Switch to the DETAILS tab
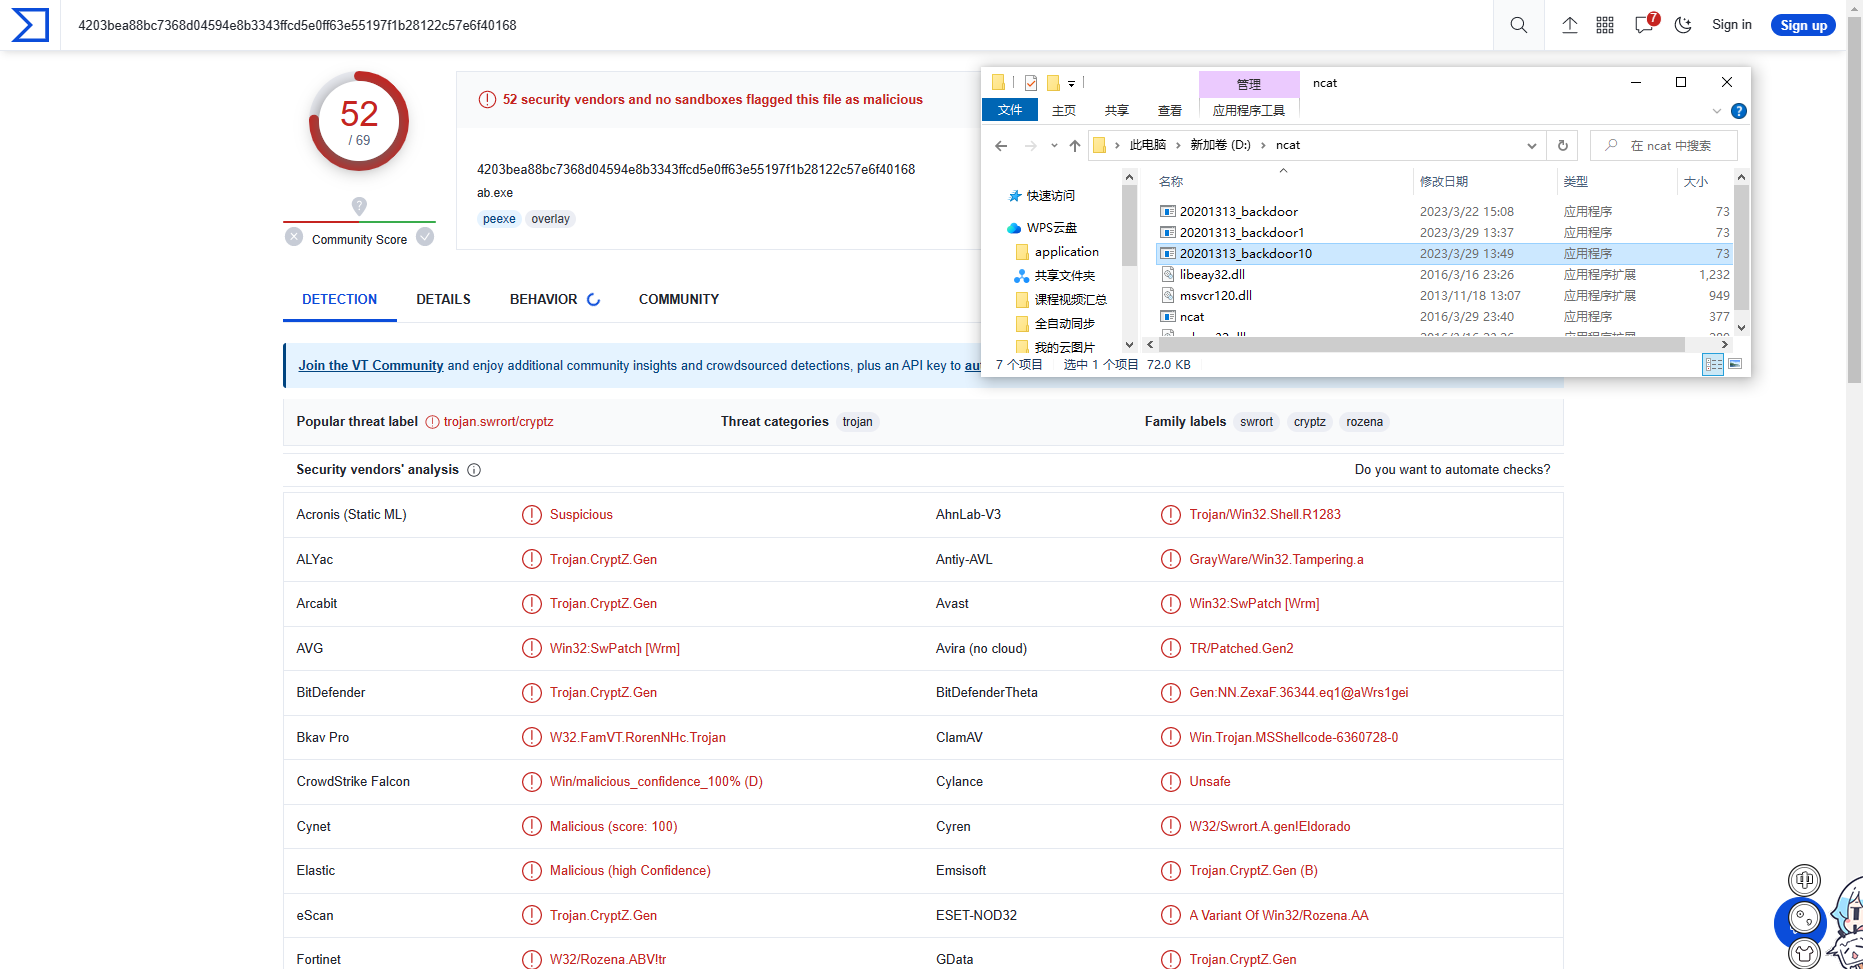The image size is (1863, 969). coord(443,299)
